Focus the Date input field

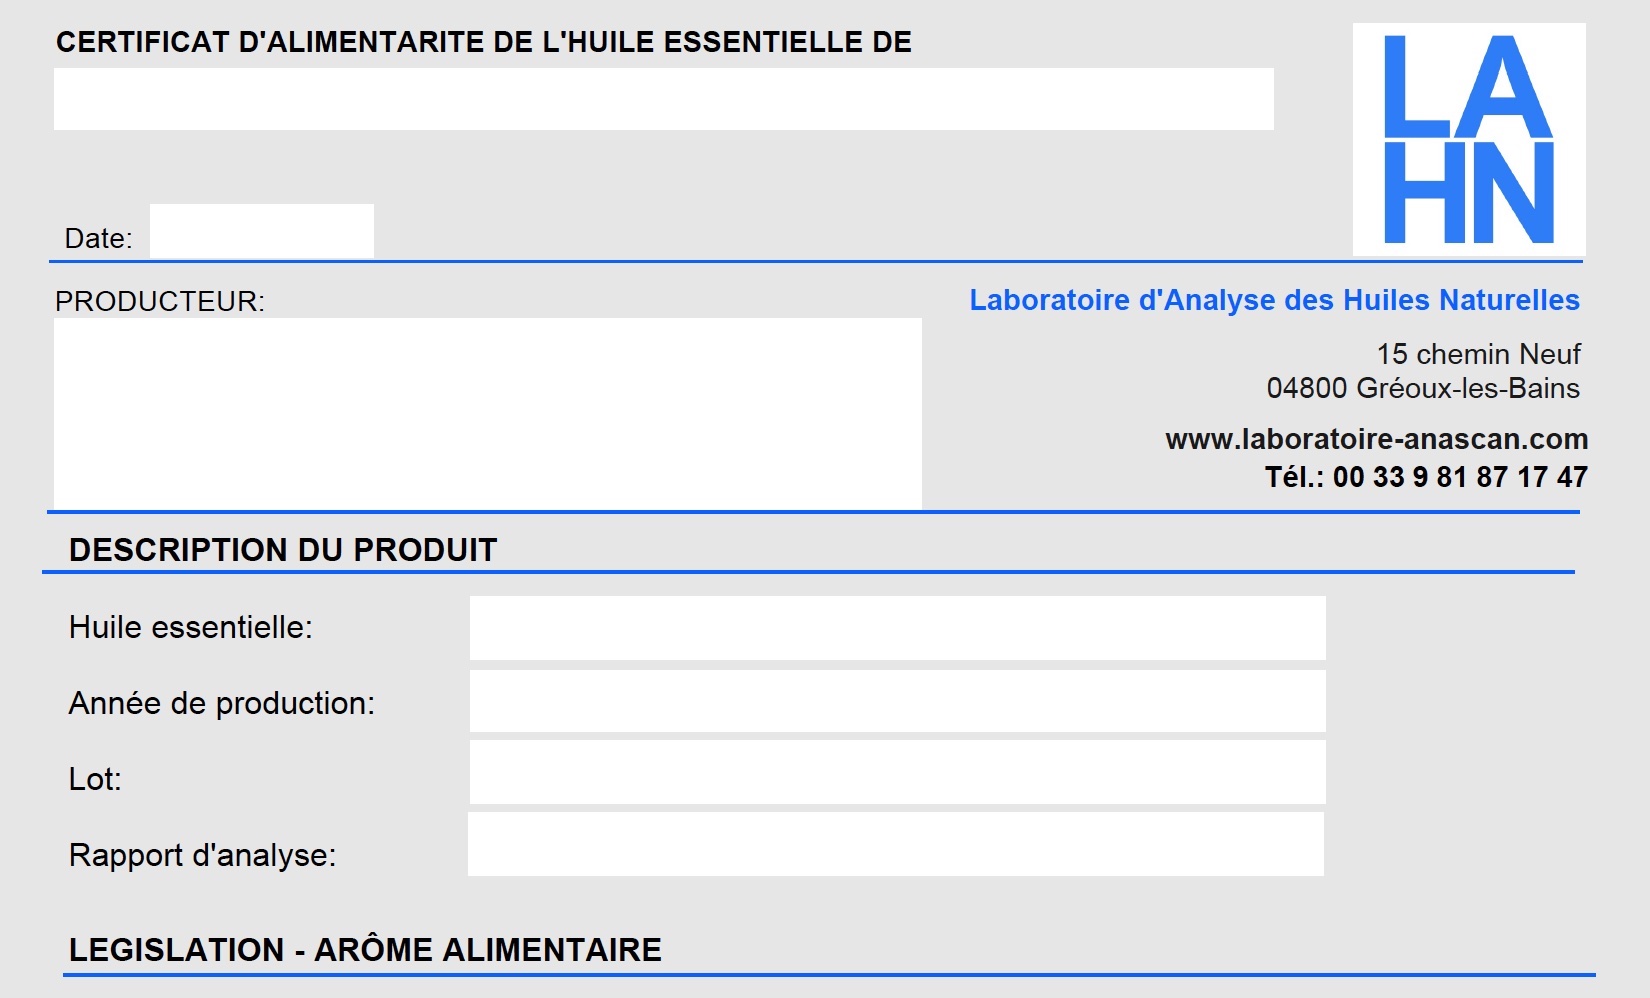coord(262,231)
